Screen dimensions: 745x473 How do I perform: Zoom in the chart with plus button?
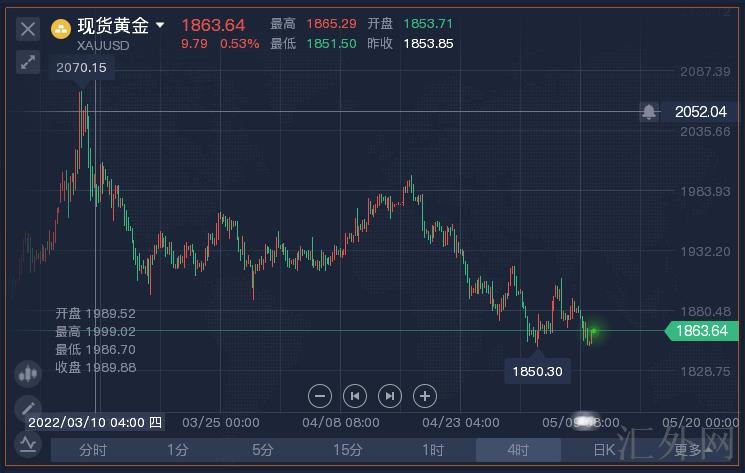coord(424,395)
